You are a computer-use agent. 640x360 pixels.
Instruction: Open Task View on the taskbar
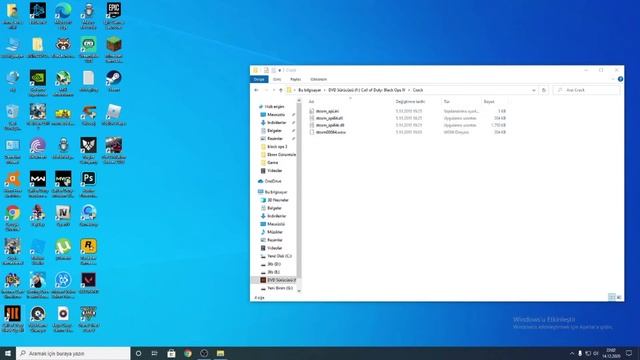[154, 353]
